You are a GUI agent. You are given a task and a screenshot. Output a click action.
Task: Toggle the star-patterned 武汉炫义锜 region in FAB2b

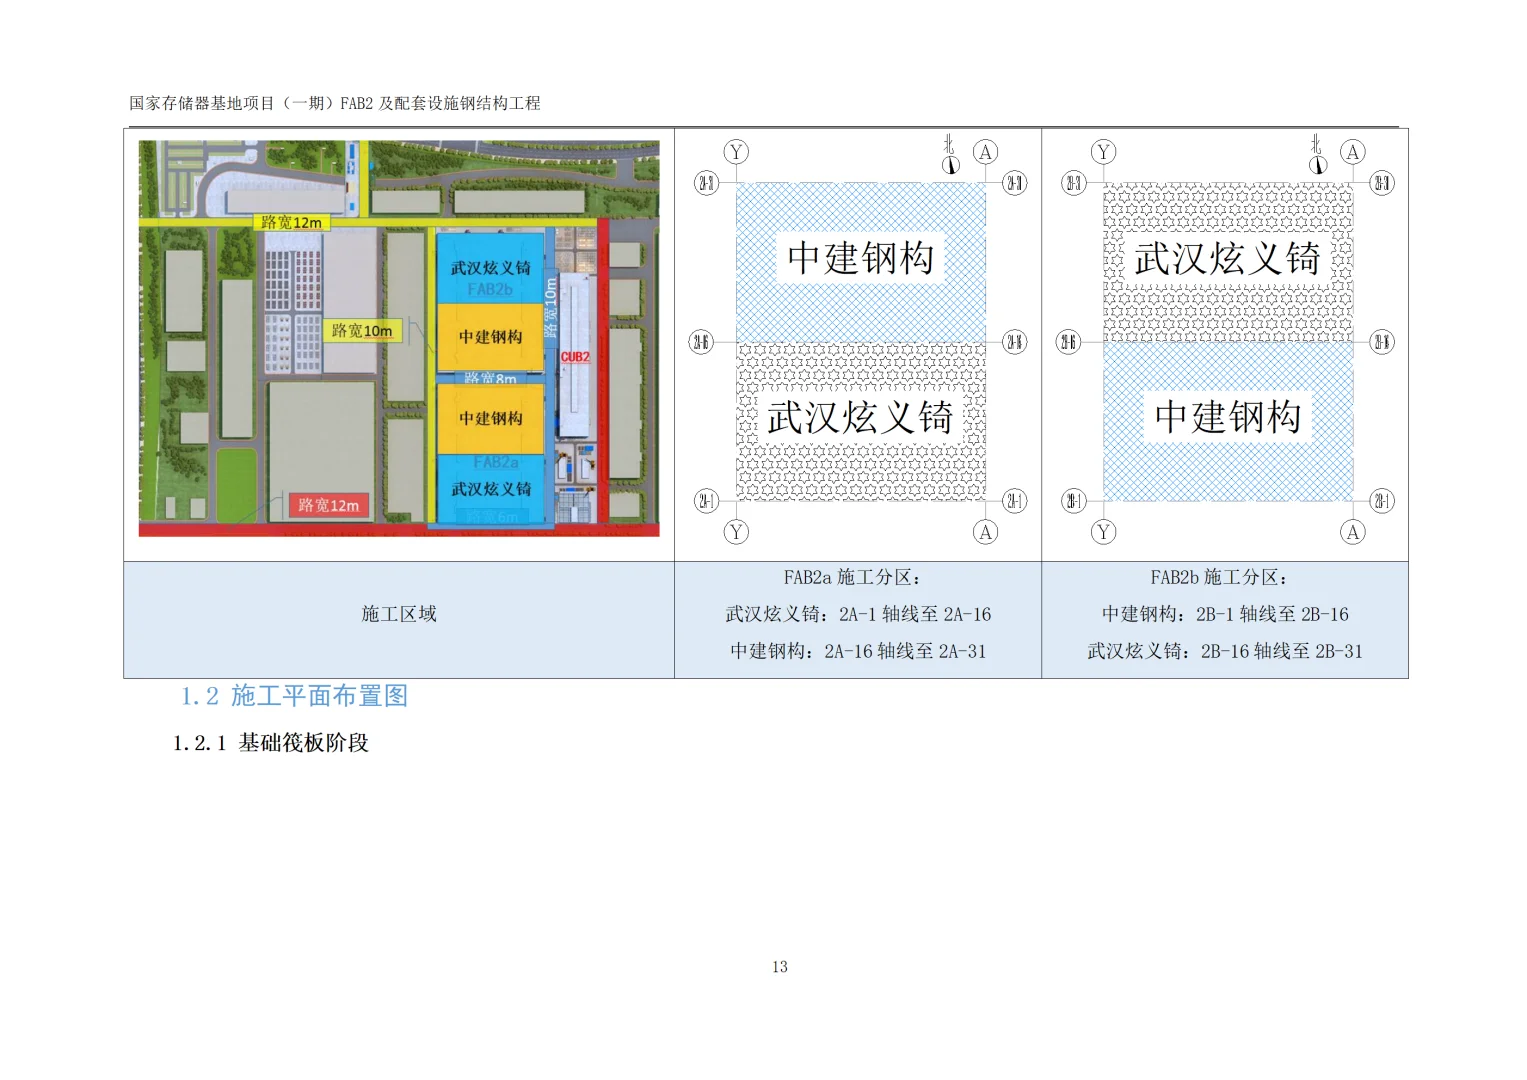pyautogui.click(x=1225, y=257)
